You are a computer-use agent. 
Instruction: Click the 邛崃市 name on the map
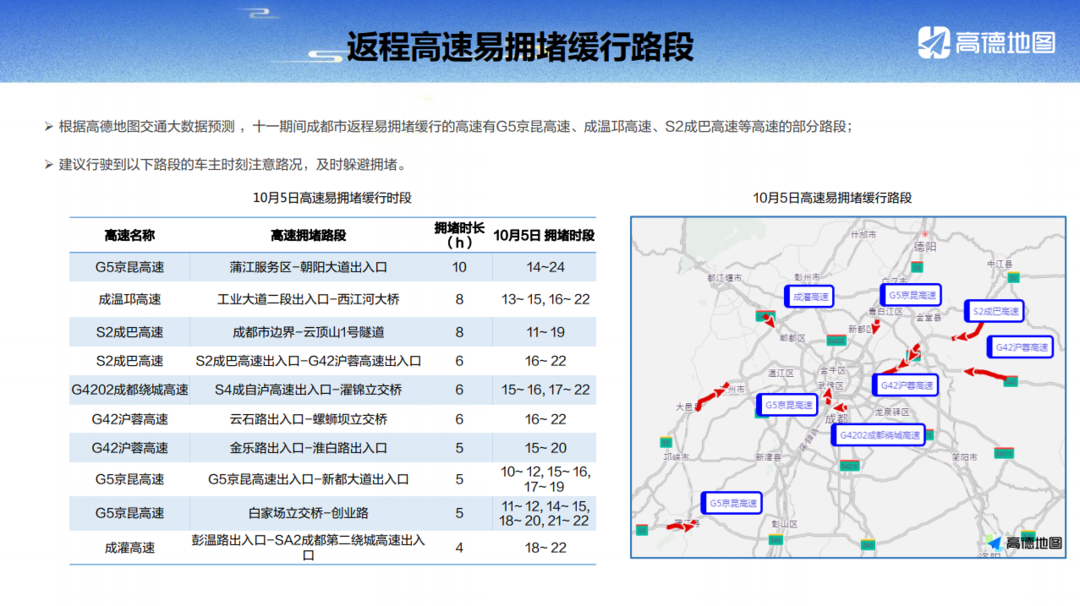pos(676,457)
